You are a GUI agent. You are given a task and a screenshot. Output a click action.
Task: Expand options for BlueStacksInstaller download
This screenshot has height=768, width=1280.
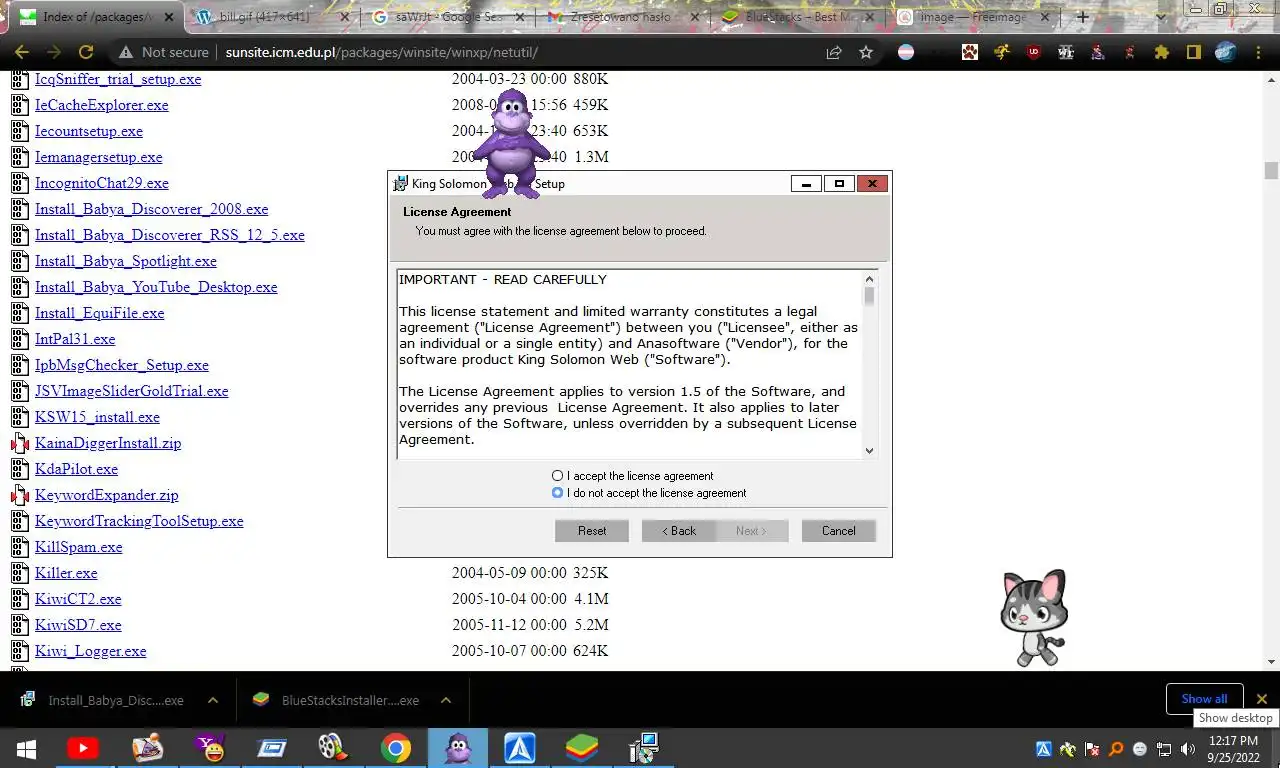446,700
